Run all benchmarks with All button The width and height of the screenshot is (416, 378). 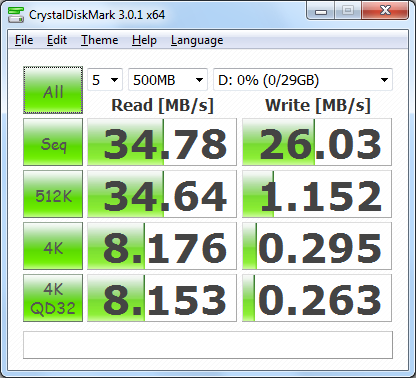tap(53, 90)
